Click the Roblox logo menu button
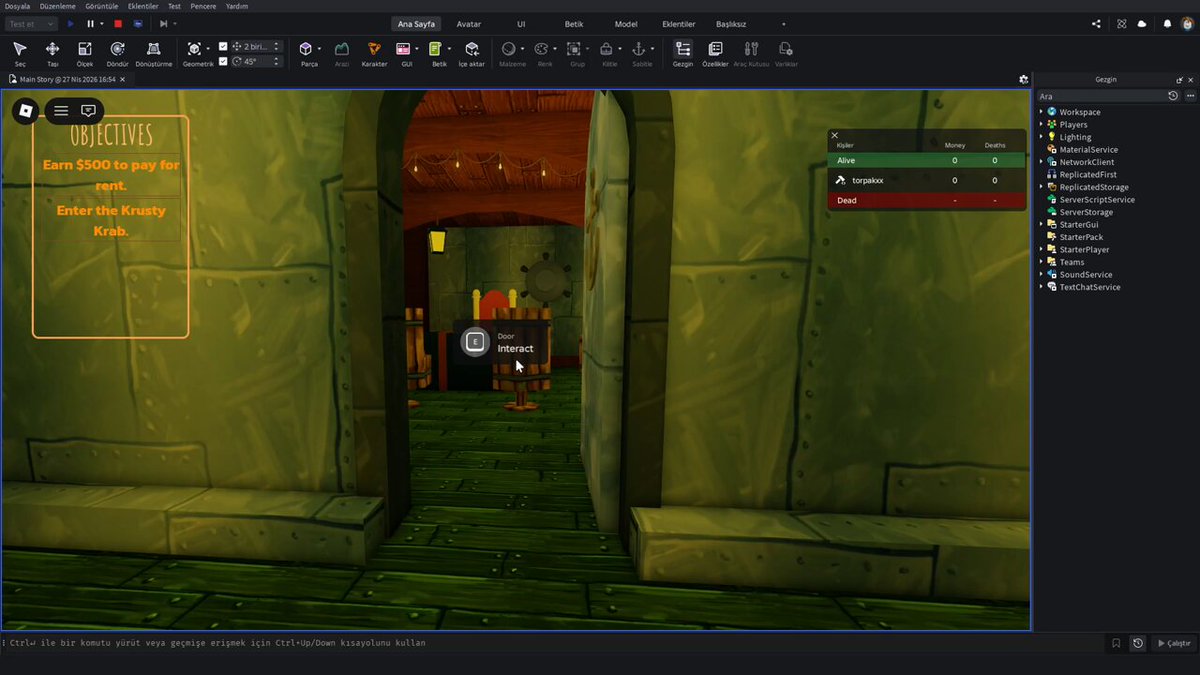This screenshot has width=1200, height=675. (26, 111)
